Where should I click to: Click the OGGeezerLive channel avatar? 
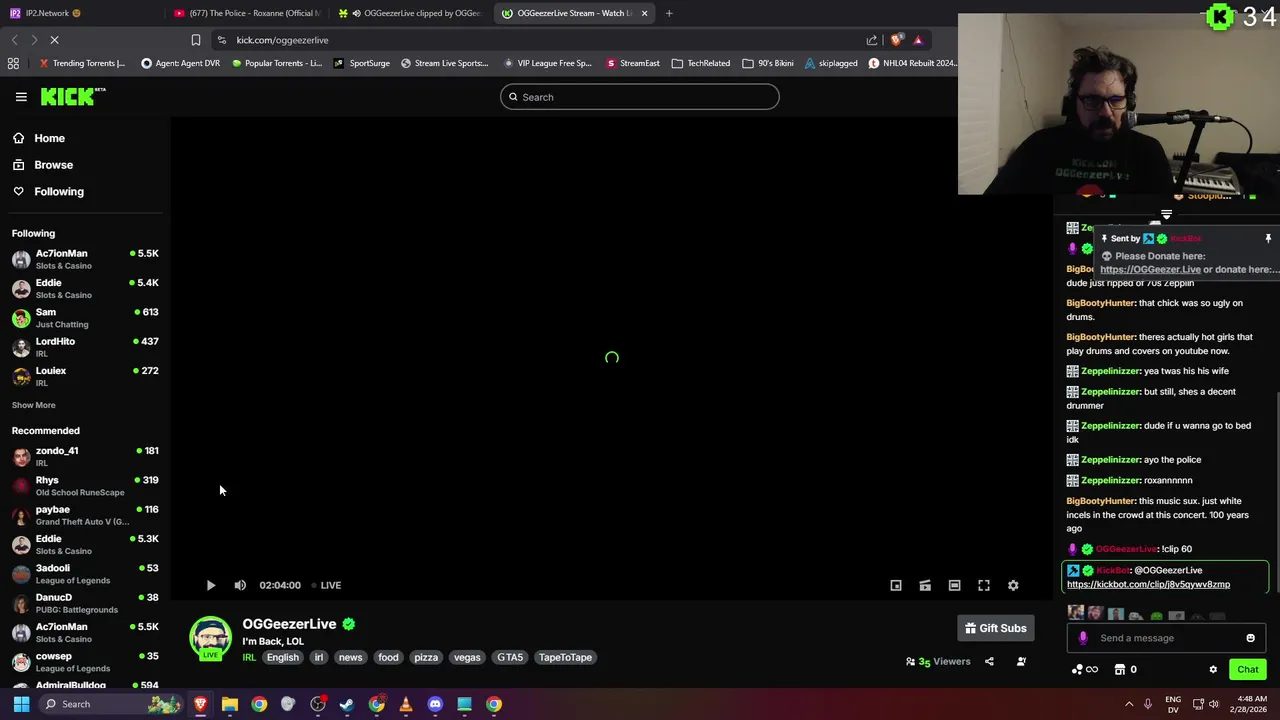click(210, 639)
